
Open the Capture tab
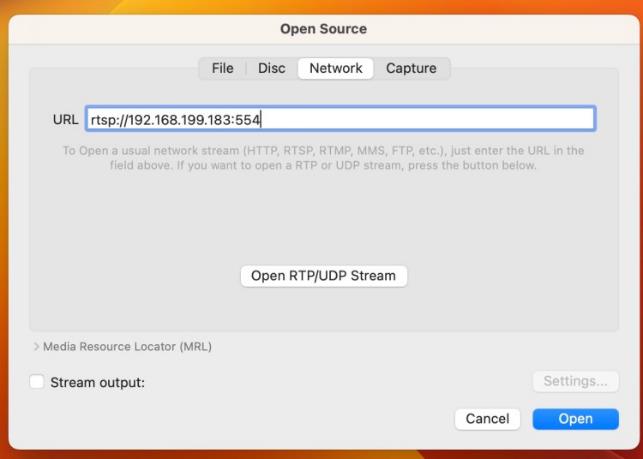tap(411, 68)
